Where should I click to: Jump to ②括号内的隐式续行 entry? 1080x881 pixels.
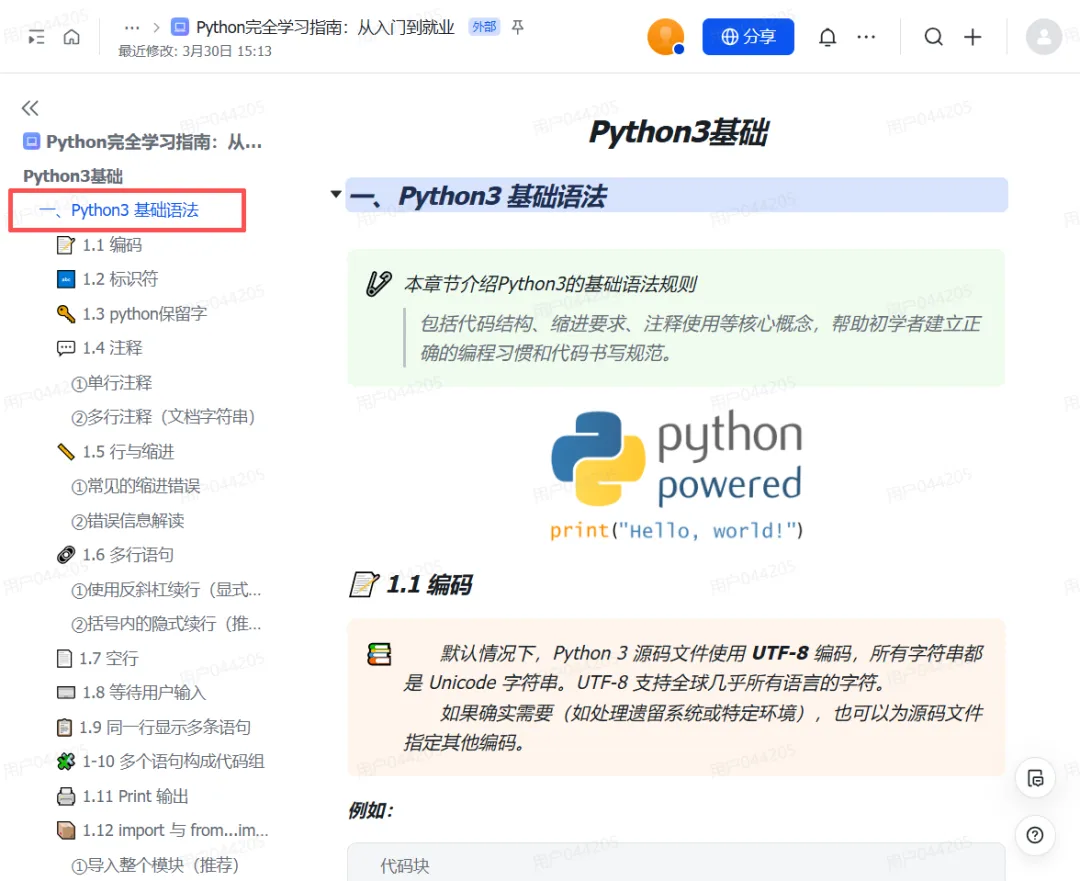(x=166, y=624)
